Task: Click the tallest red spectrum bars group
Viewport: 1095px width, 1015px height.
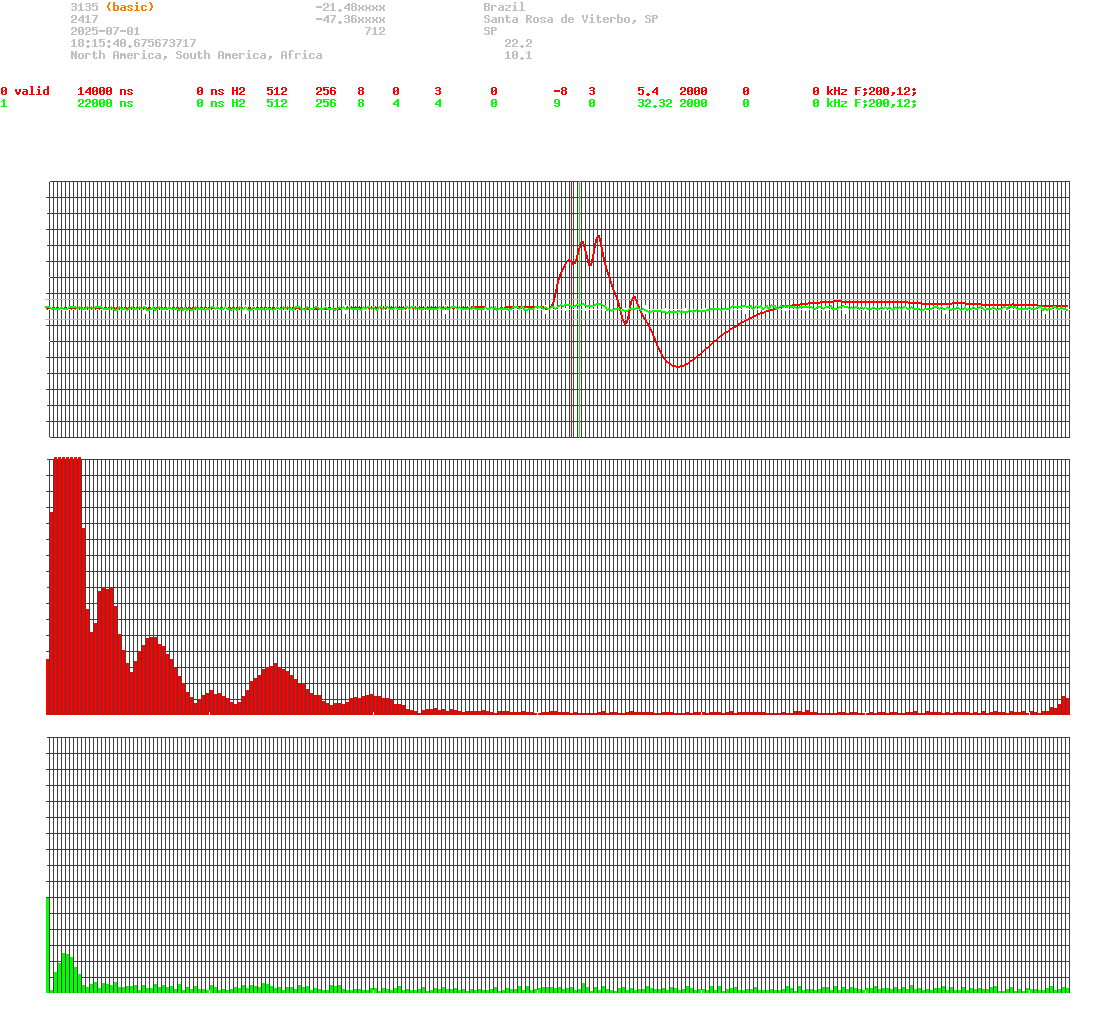Action: (68, 585)
